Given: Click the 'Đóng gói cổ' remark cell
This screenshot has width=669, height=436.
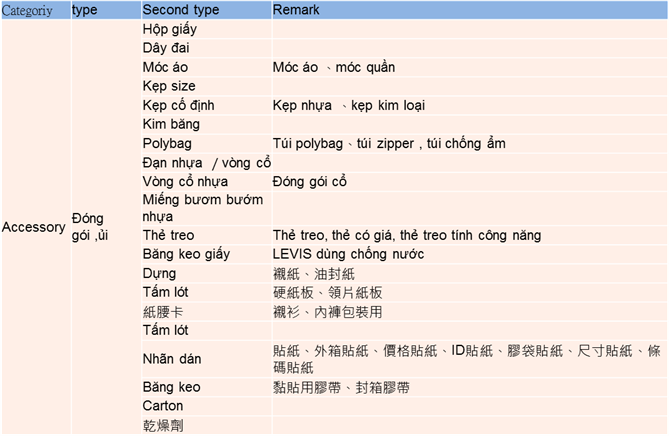Looking at the screenshot, I should (x=309, y=181).
